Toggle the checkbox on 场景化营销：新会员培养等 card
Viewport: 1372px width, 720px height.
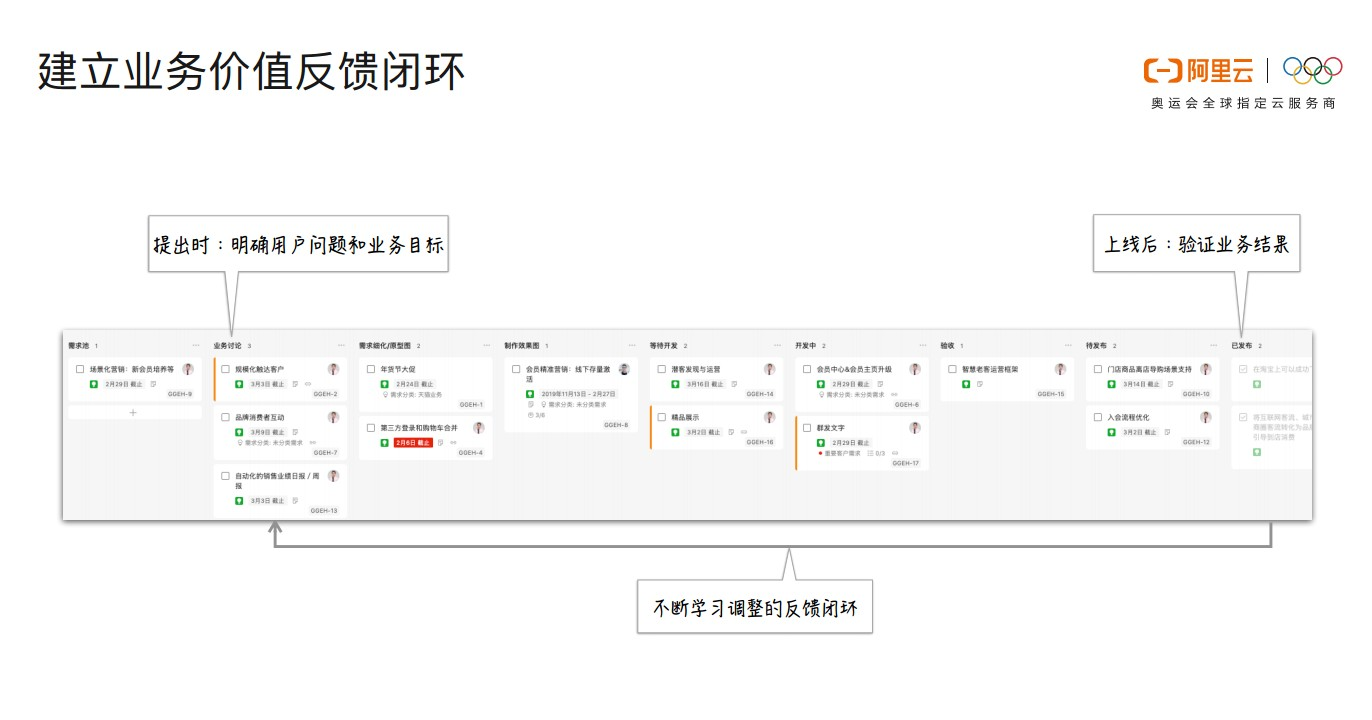79,369
